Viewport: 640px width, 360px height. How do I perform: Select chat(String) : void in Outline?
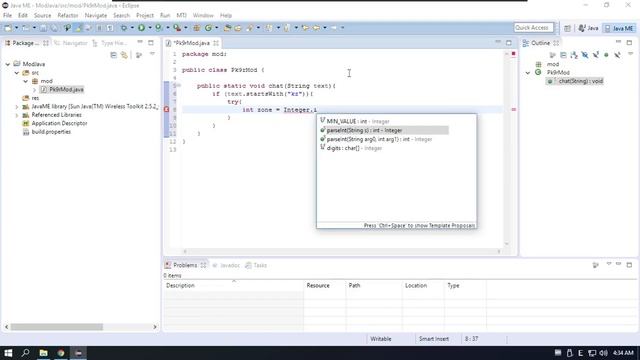[575, 81]
